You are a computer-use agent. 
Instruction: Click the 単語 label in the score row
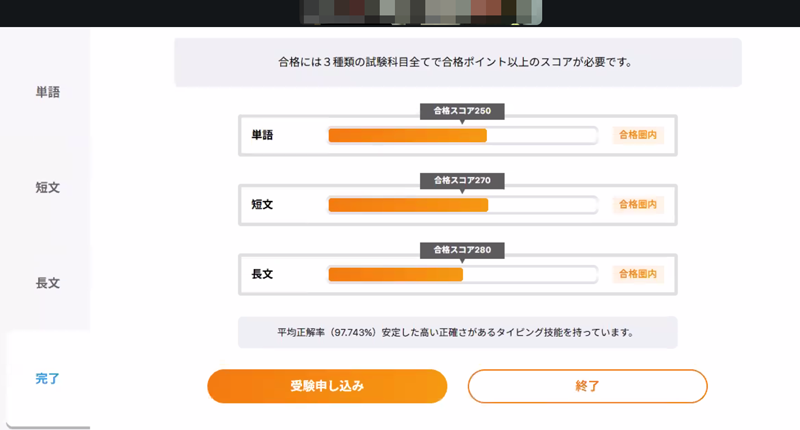[x=262, y=135]
